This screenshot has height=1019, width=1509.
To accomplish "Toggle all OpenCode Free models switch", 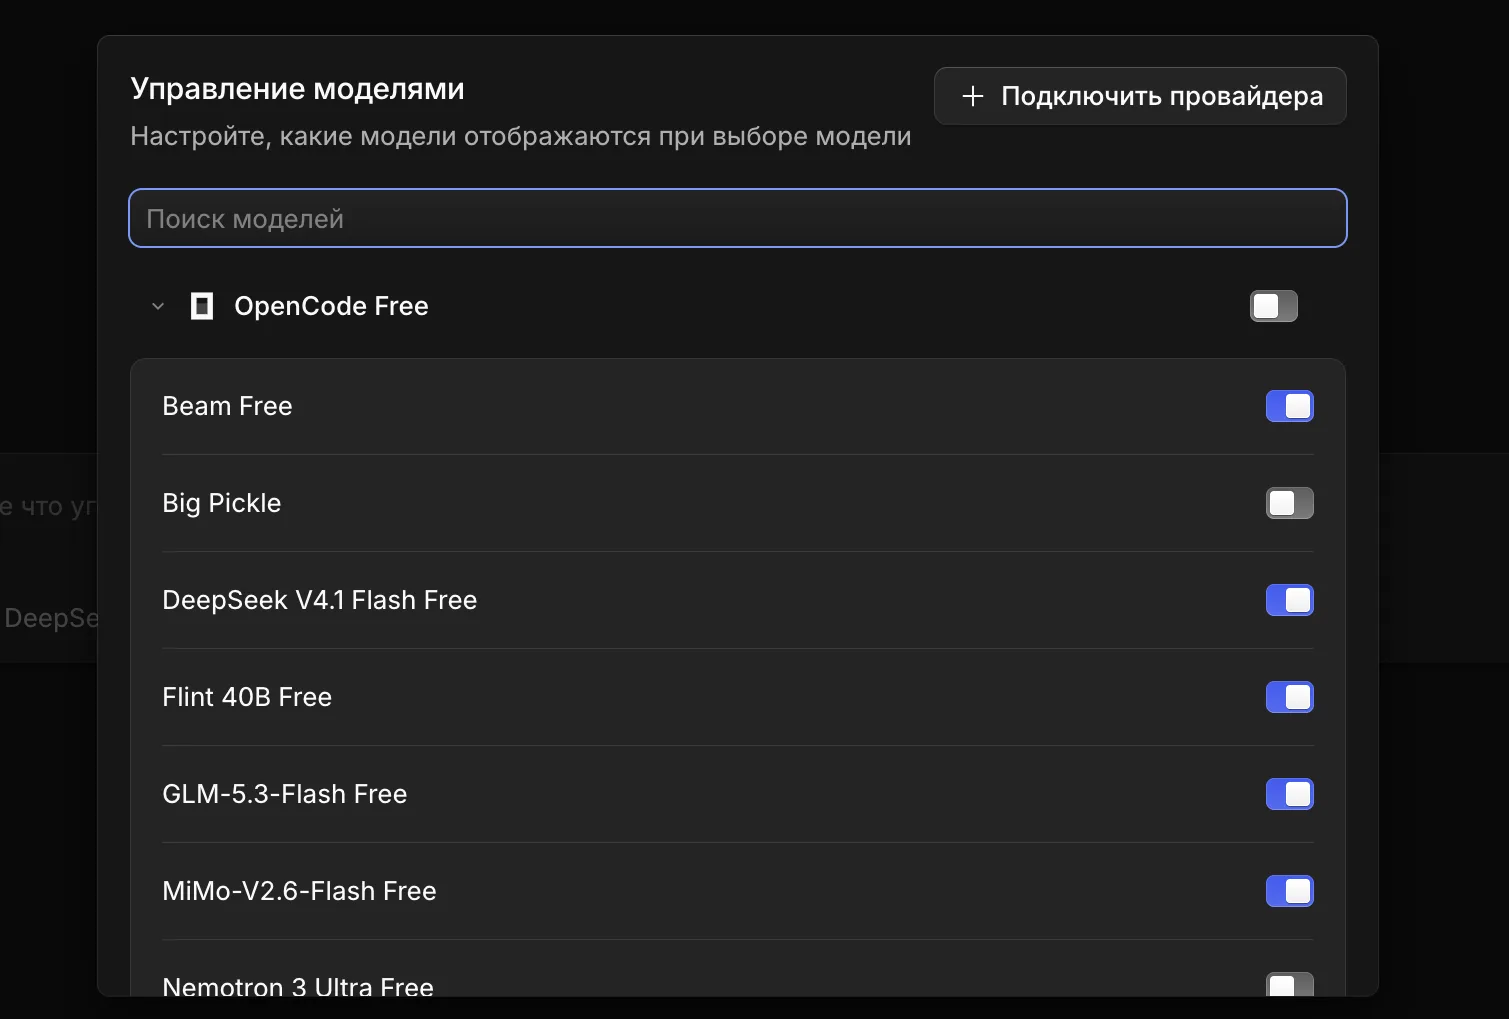I will [1274, 306].
